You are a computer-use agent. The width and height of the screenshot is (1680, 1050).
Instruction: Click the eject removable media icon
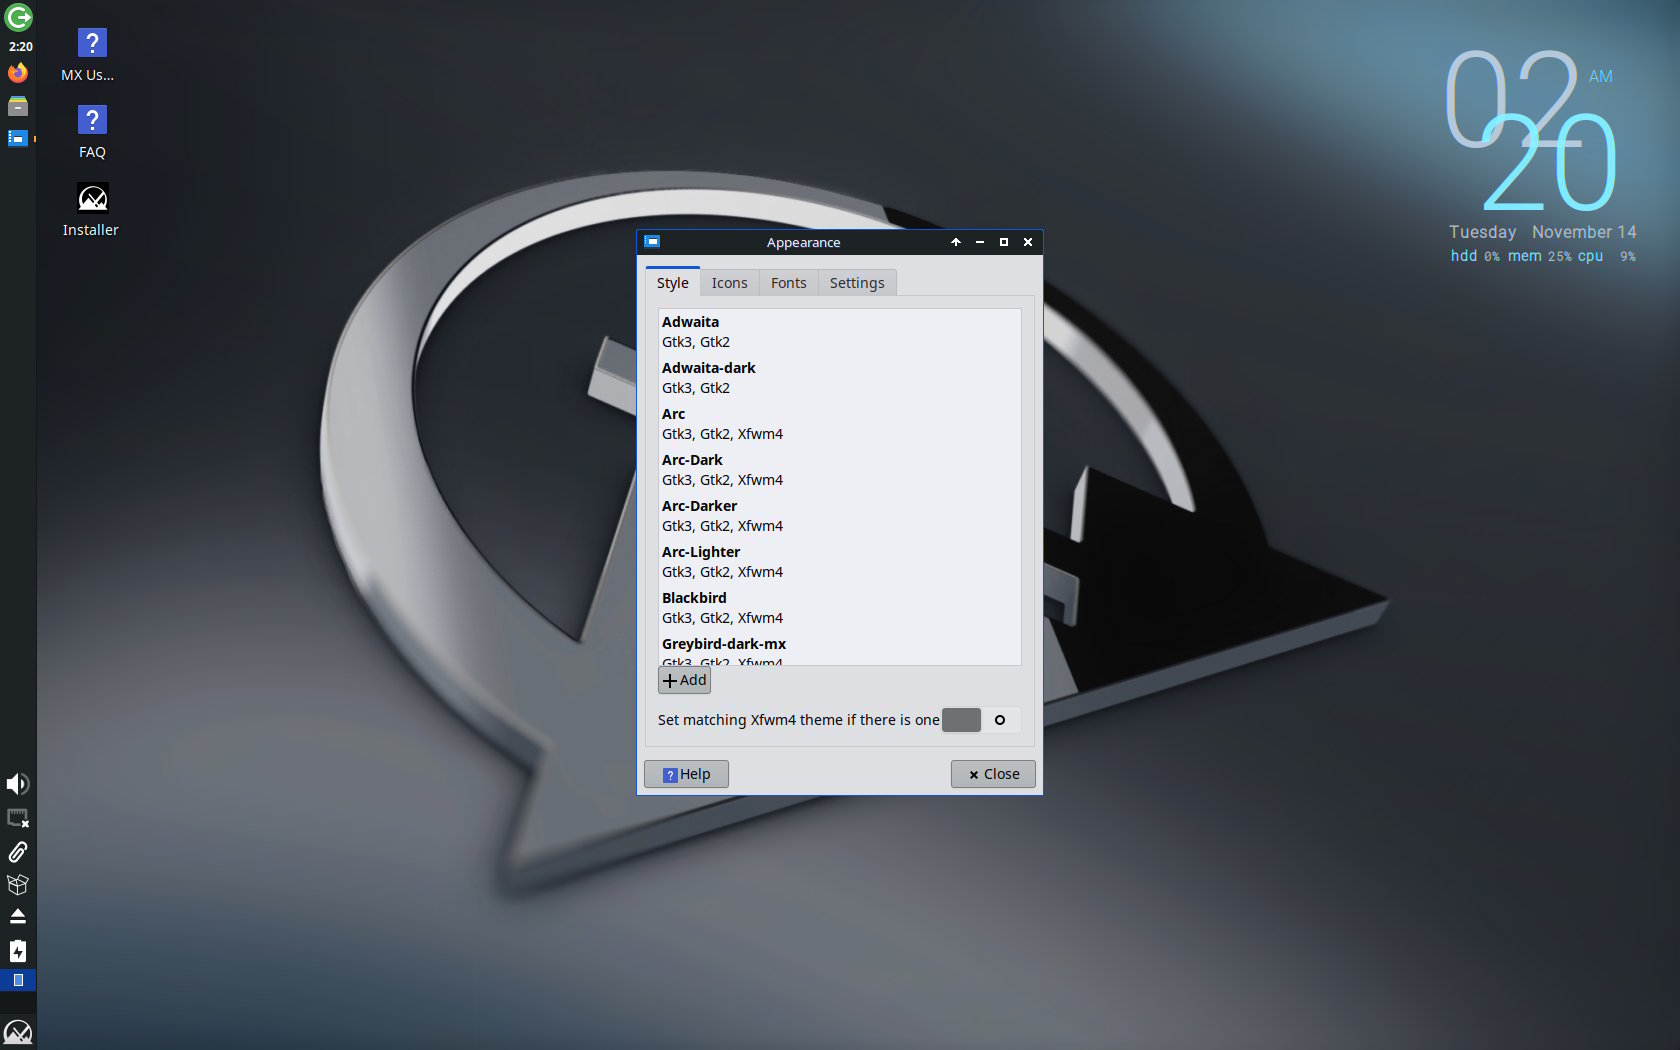pyautogui.click(x=18, y=916)
